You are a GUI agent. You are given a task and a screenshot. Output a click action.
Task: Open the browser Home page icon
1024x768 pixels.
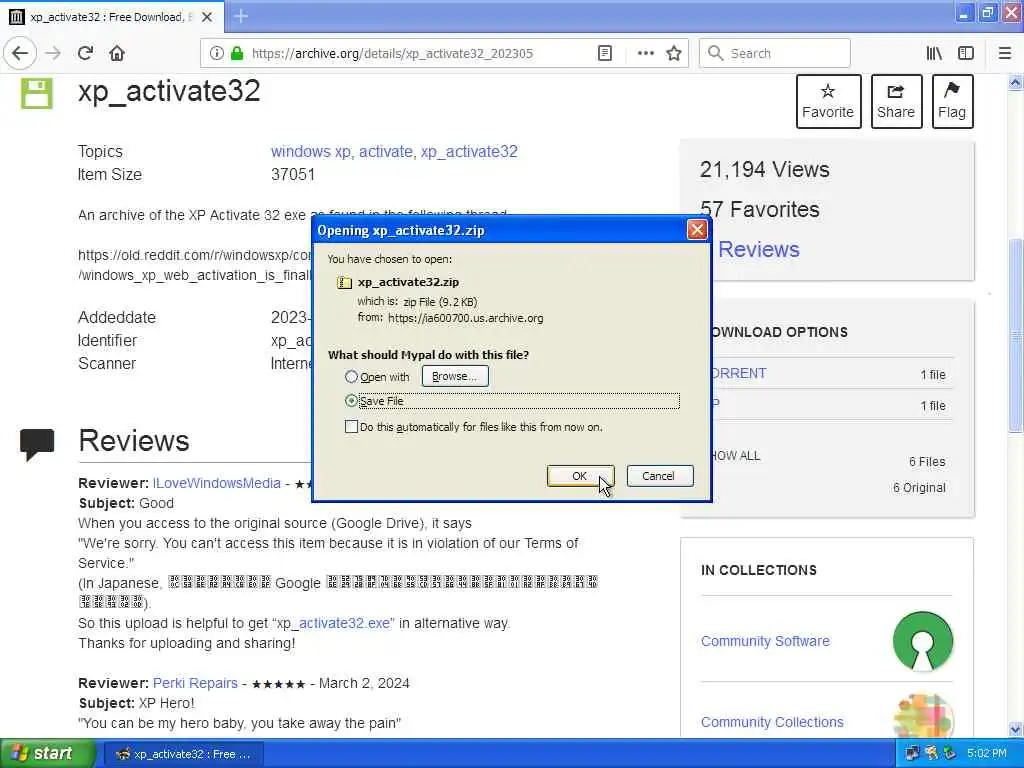tap(117, 53)
